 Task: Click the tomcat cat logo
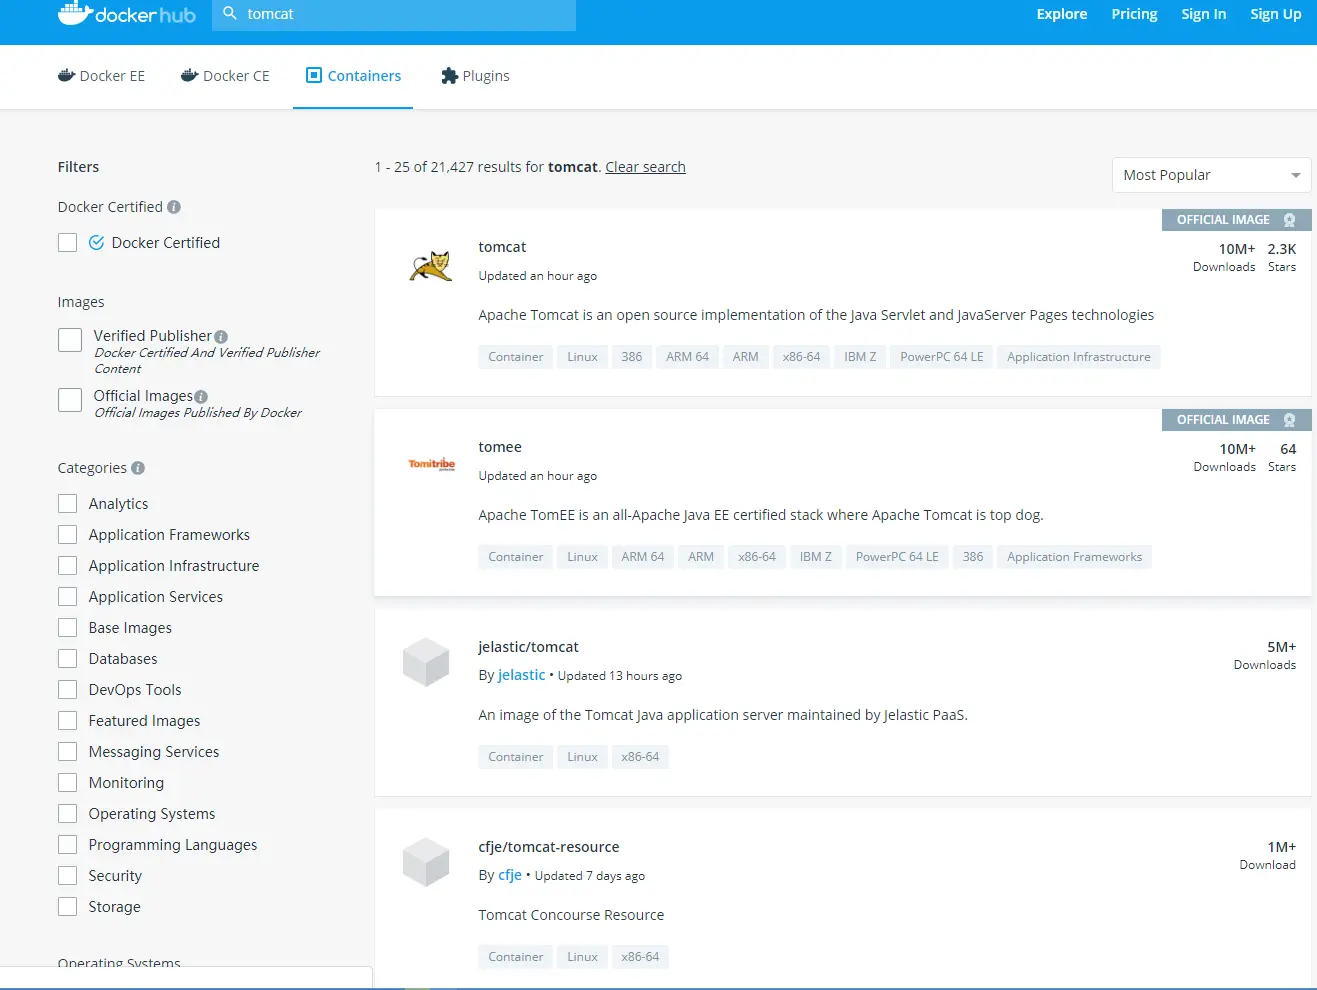pyautogui.click(x=431, y=266)
